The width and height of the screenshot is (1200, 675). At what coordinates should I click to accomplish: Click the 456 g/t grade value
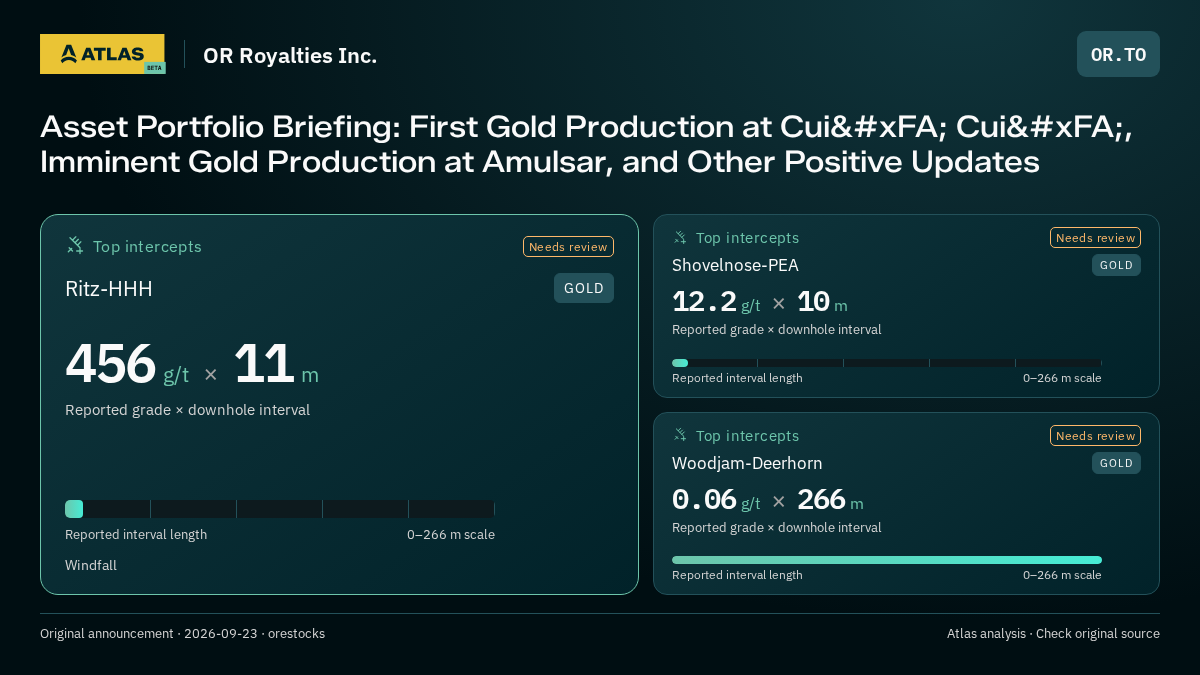click(127, 364)
